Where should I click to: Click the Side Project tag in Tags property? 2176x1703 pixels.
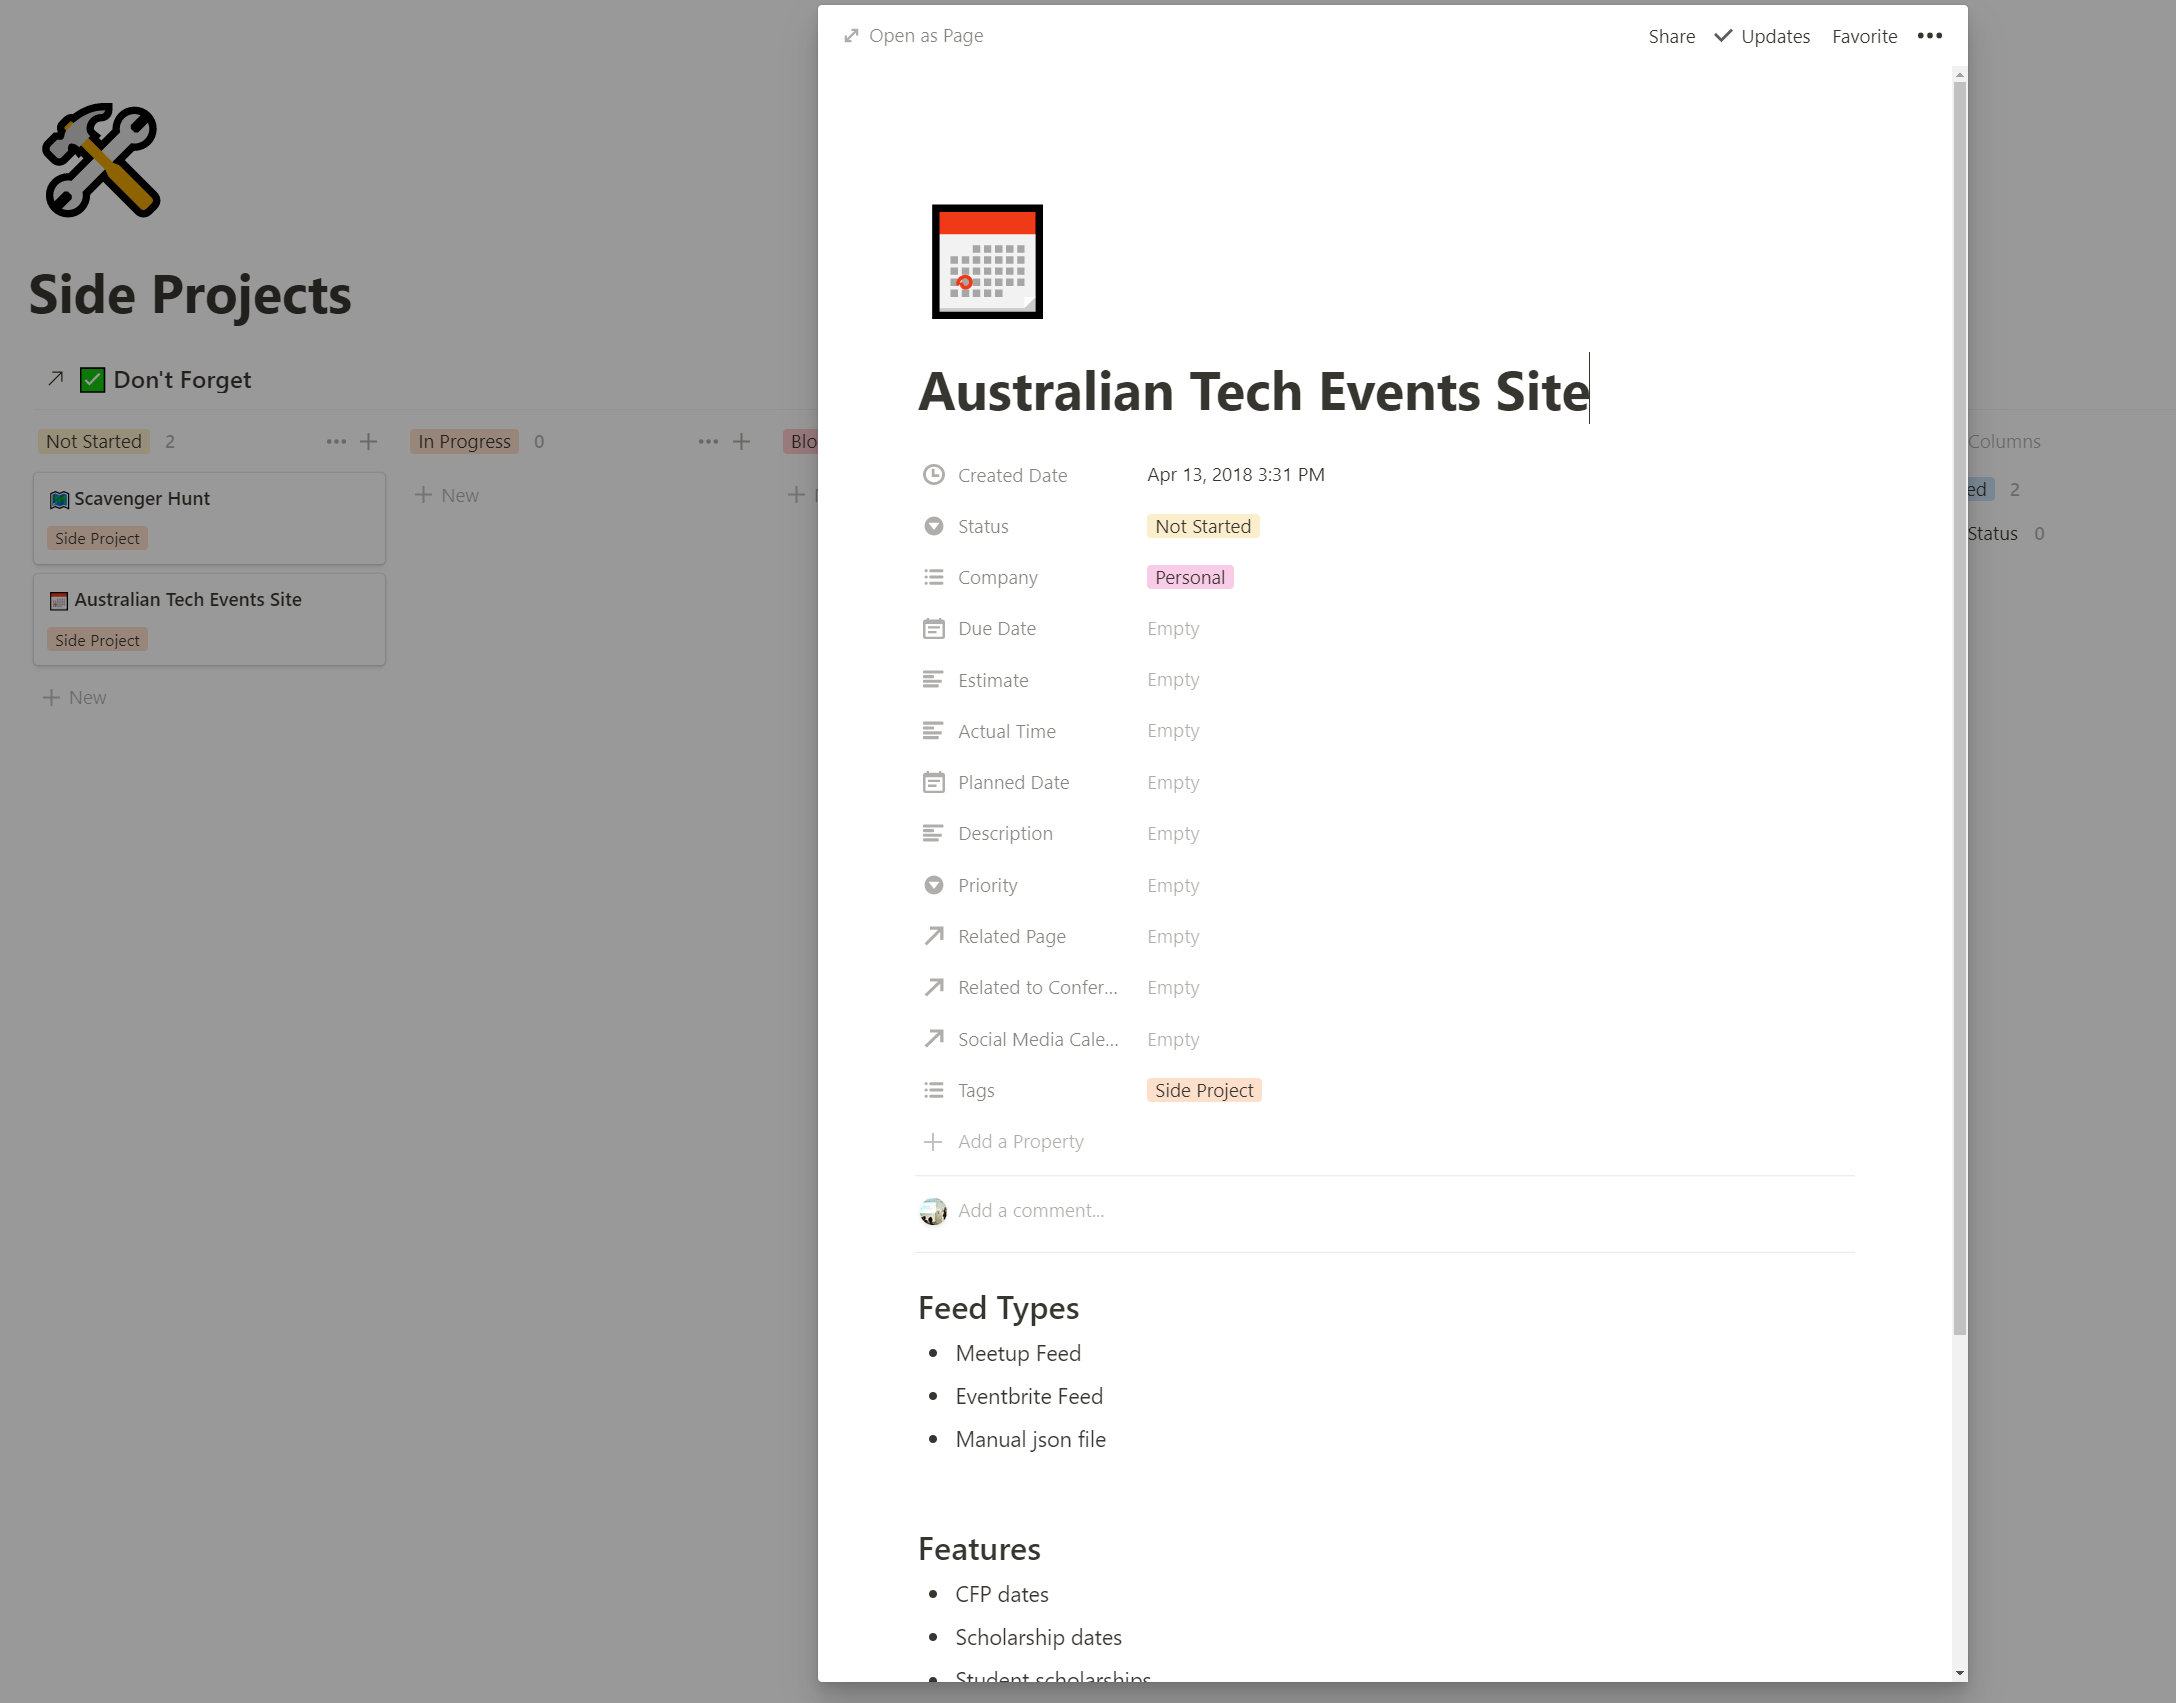[x=1203, y=1090]
